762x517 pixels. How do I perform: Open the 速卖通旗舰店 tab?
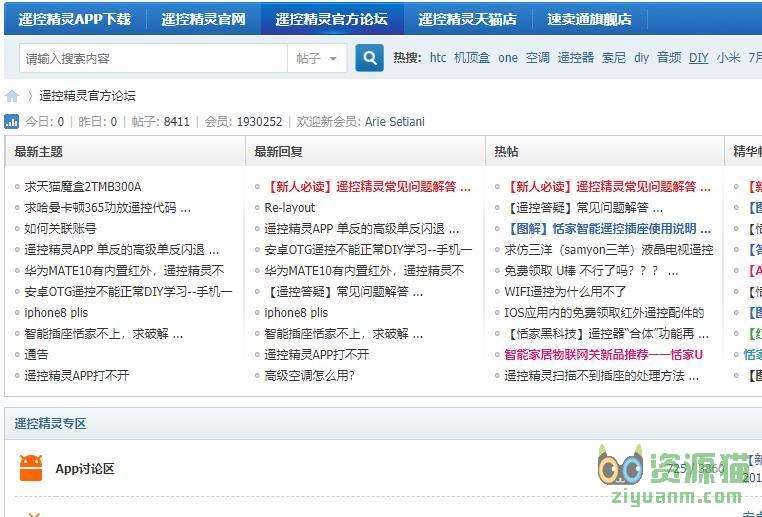point(589,19)
